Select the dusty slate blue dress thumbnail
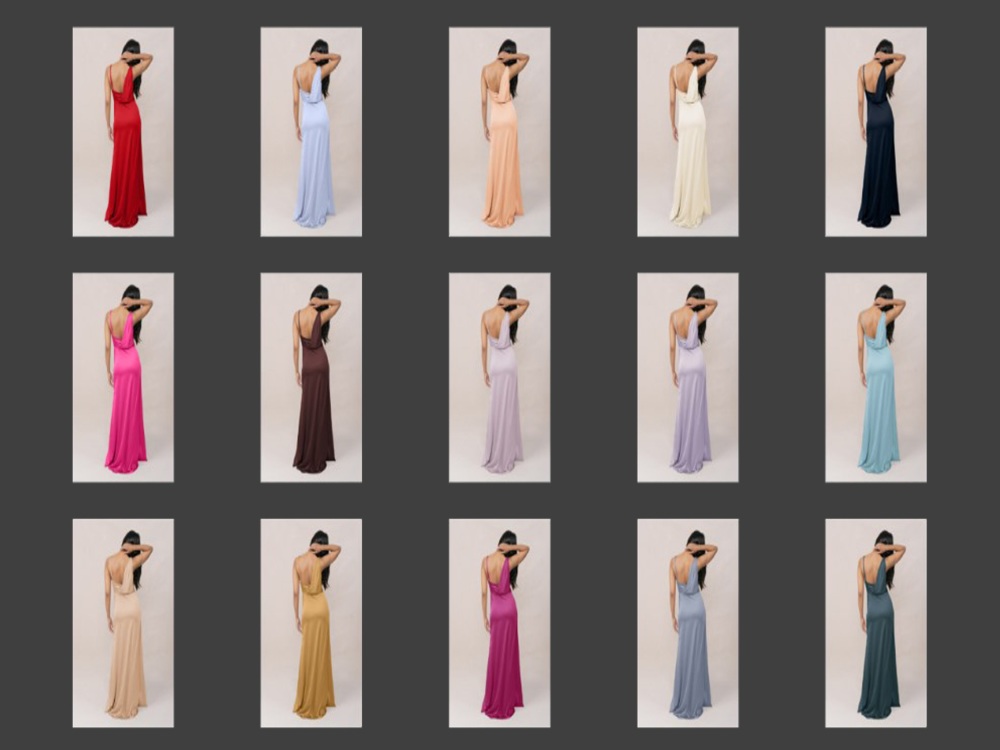Screen dimensions: 1000x750 688,623
